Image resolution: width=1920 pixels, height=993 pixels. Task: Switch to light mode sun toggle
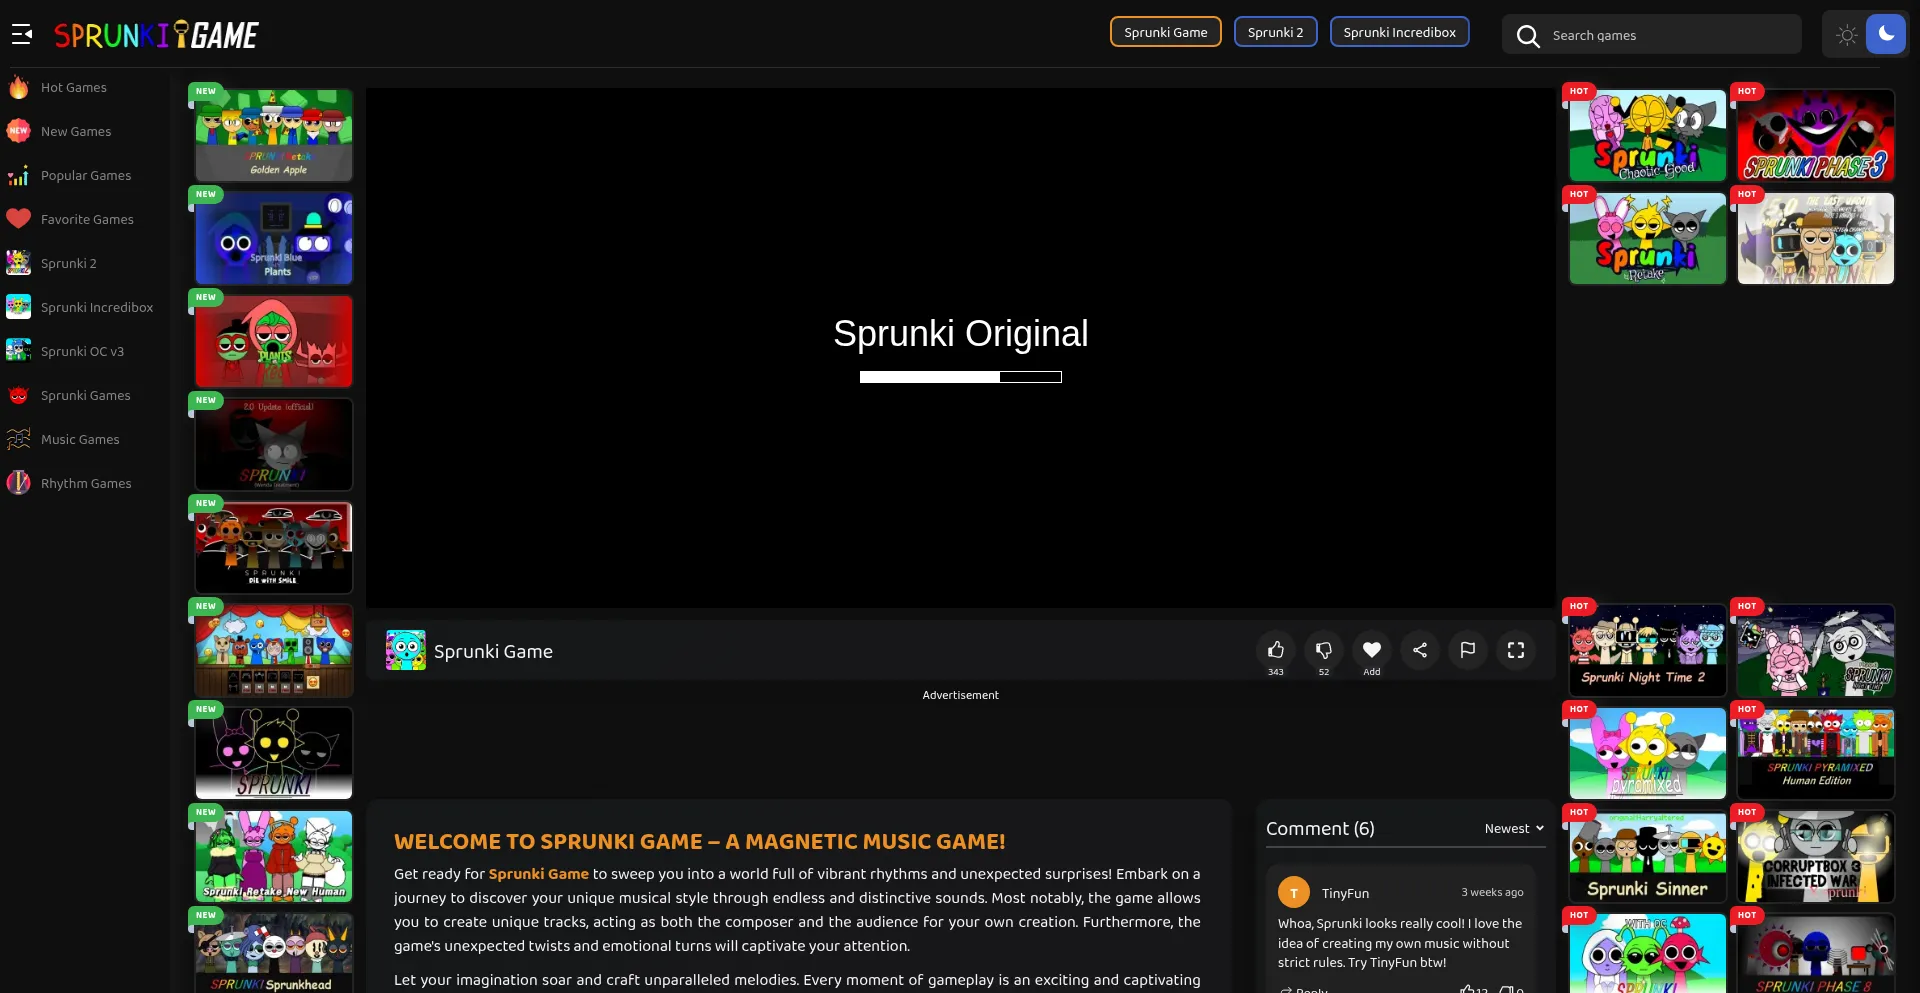point(1846,35)
